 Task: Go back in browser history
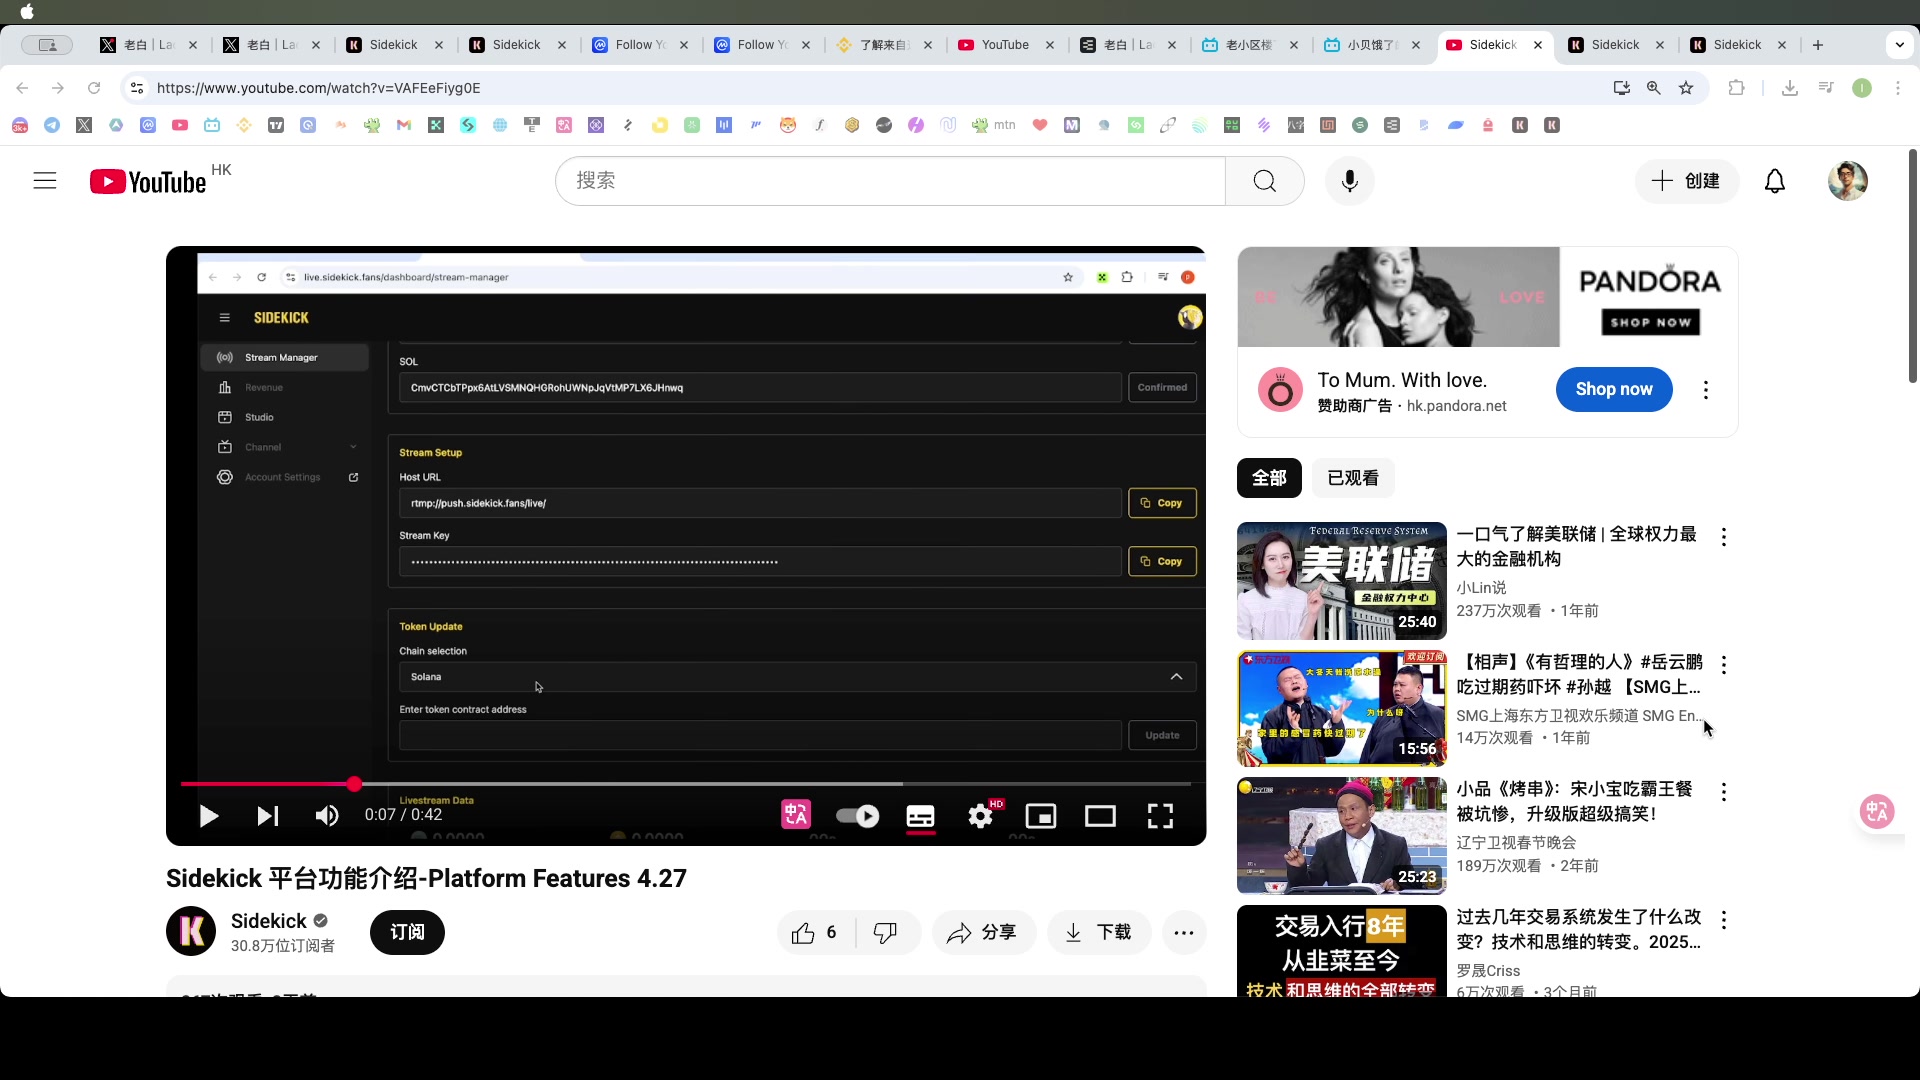pos(22,88)
